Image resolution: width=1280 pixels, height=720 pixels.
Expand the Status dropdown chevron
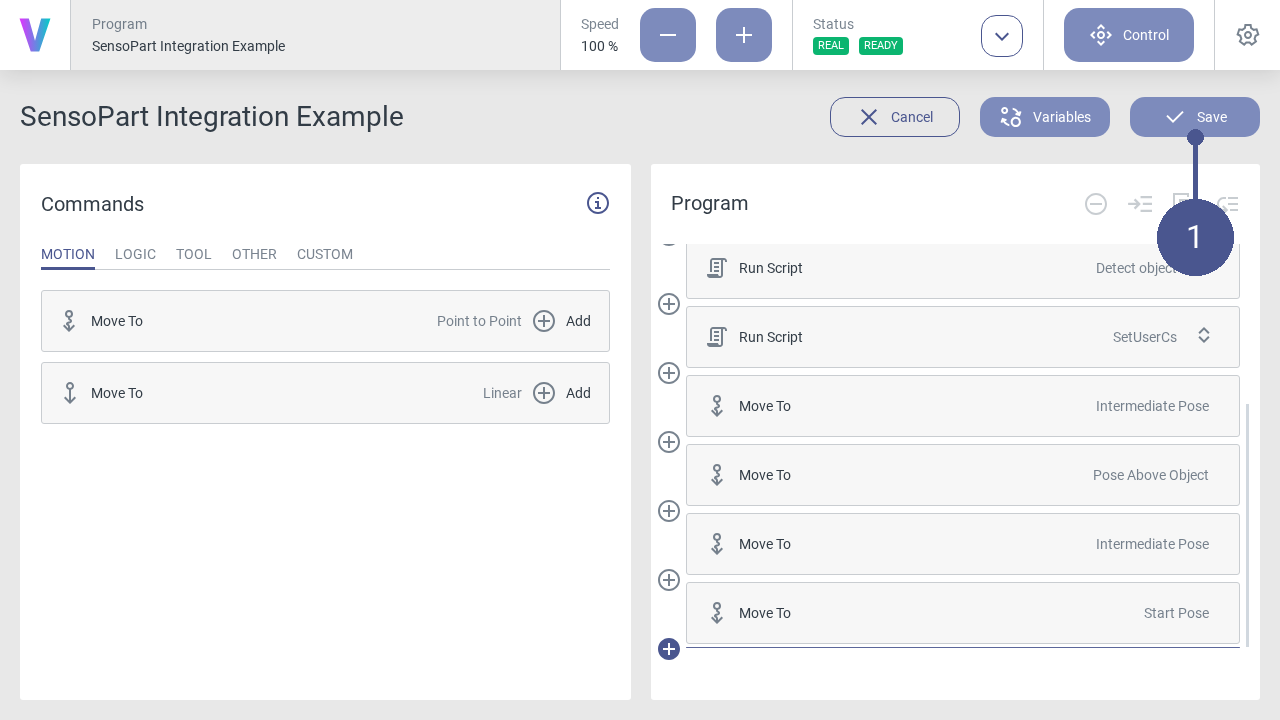tap(1002, 36)
